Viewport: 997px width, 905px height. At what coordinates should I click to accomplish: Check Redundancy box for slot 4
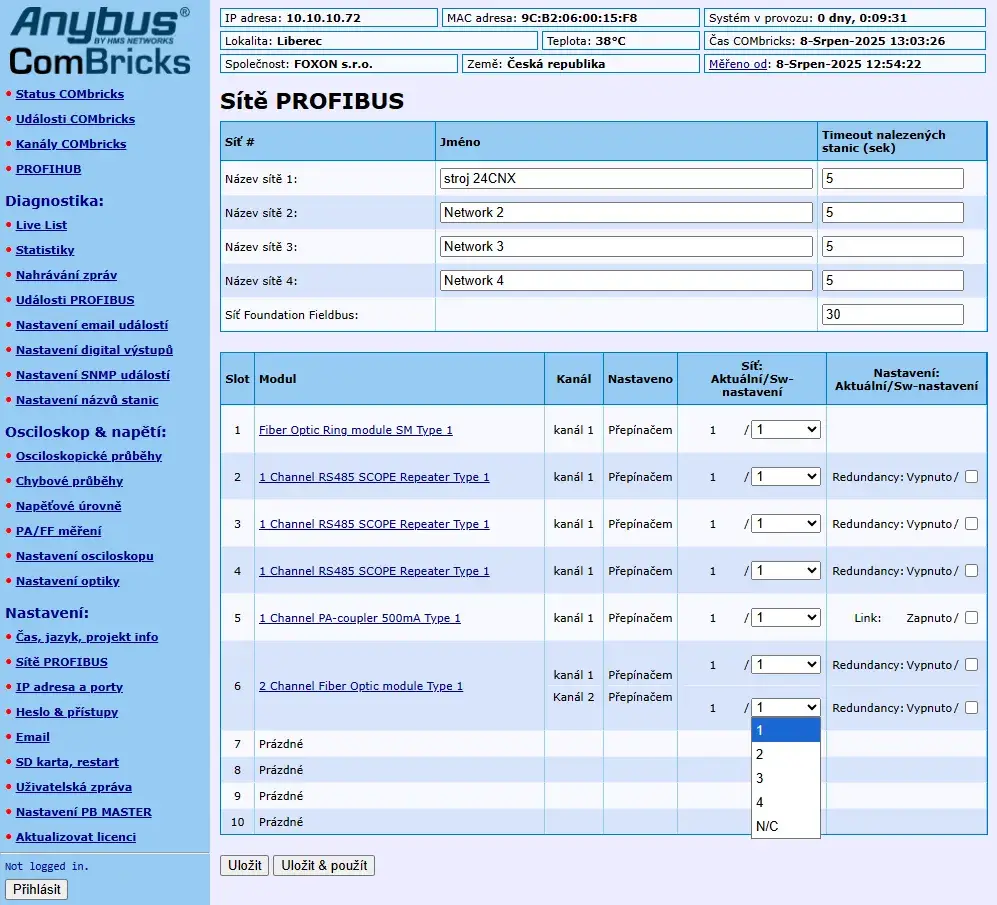(x=971, y=570)
